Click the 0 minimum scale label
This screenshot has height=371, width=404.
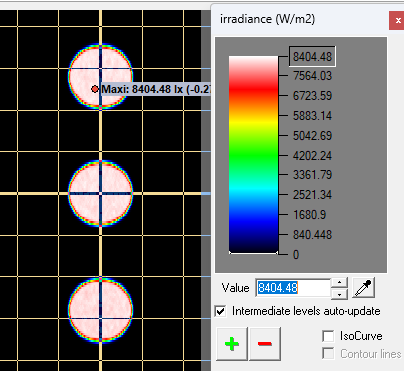click(x=296, y=255)
